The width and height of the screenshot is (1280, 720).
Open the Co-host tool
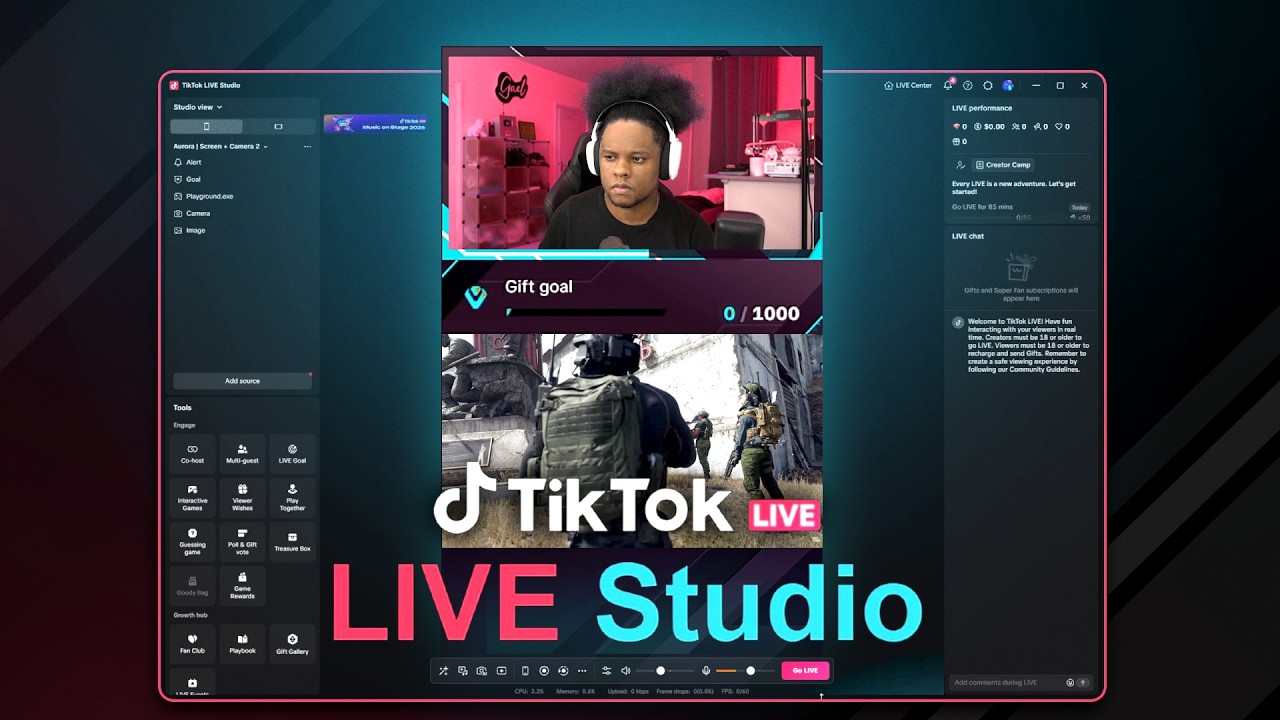tap(192, 454)
